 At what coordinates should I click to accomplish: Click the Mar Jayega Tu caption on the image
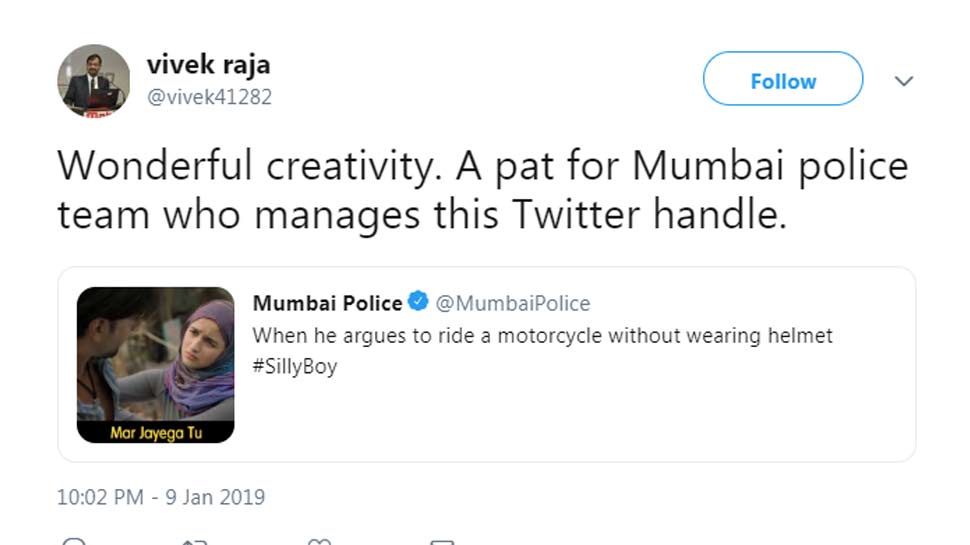[156, 432]
